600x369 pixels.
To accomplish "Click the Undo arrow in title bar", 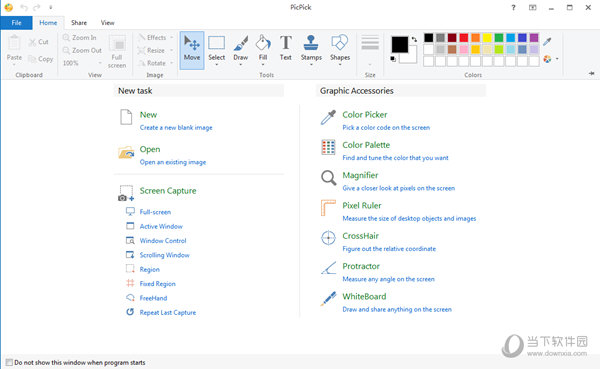I will (24, 7).
